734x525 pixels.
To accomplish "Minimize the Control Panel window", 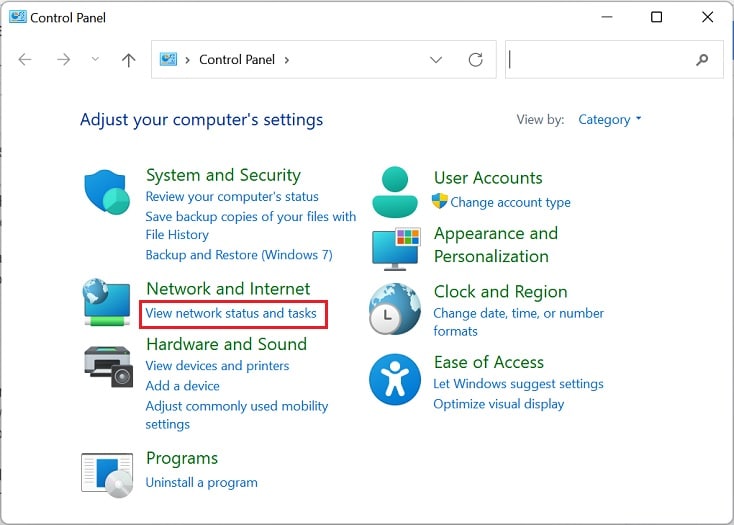I will coord(607,17).
